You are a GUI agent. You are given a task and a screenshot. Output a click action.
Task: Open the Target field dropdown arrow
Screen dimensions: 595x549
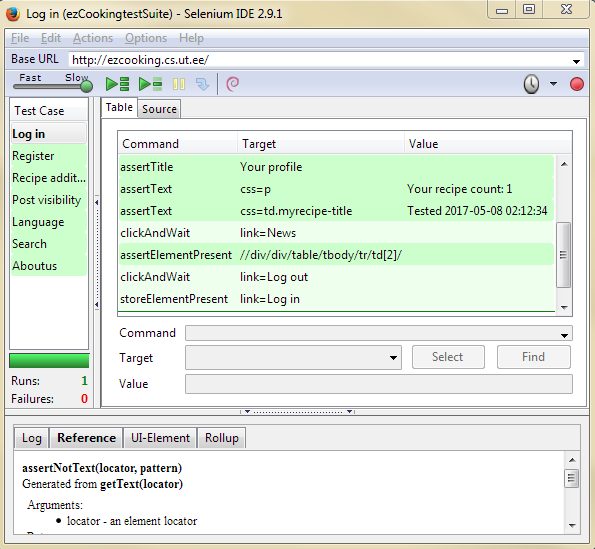[x=393, y=357]
